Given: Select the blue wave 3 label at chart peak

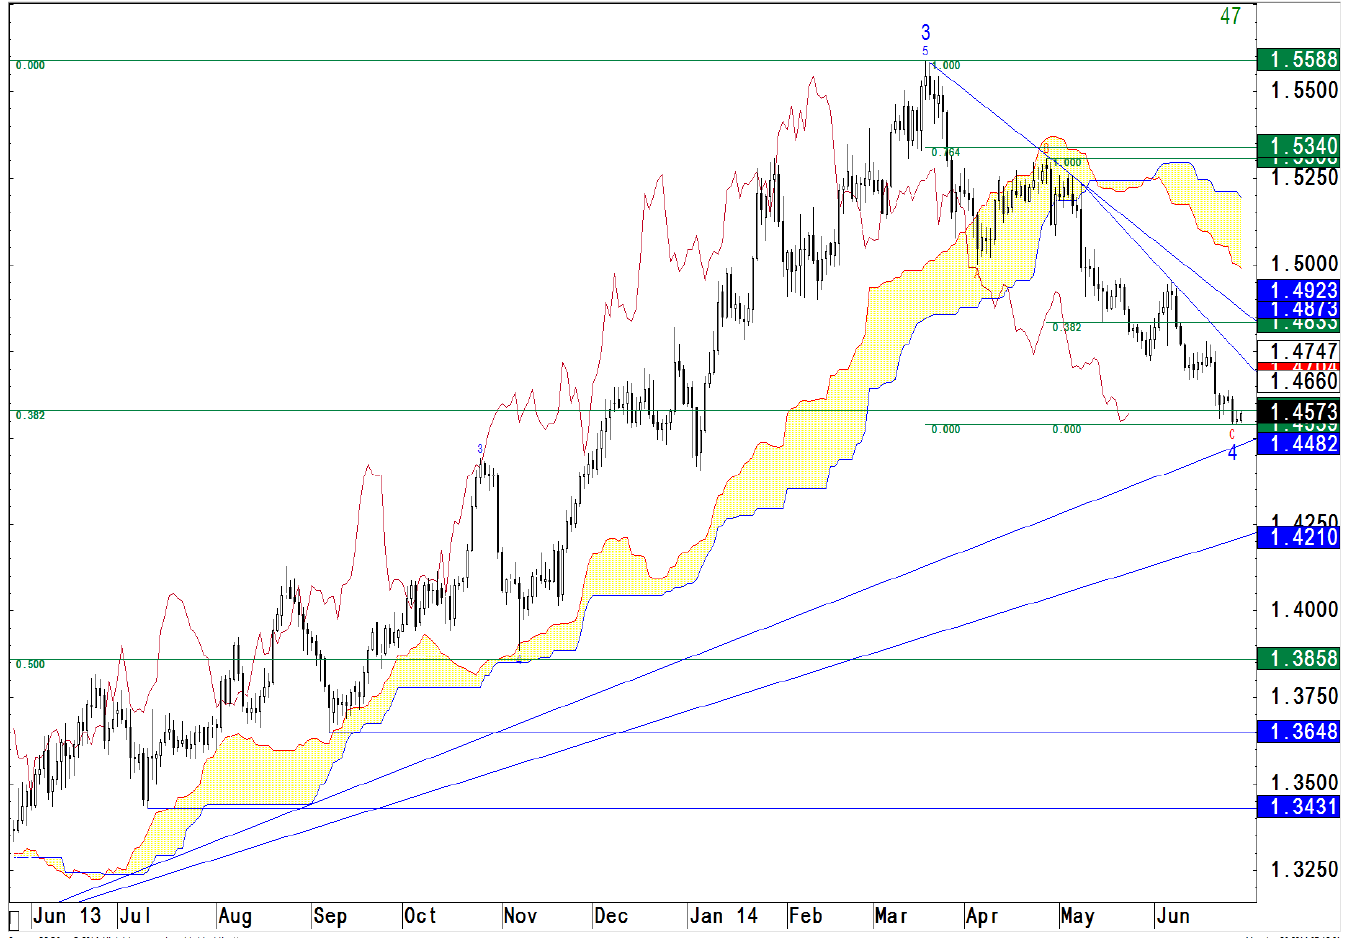Looking at the screenshot, I should (925, 33).
